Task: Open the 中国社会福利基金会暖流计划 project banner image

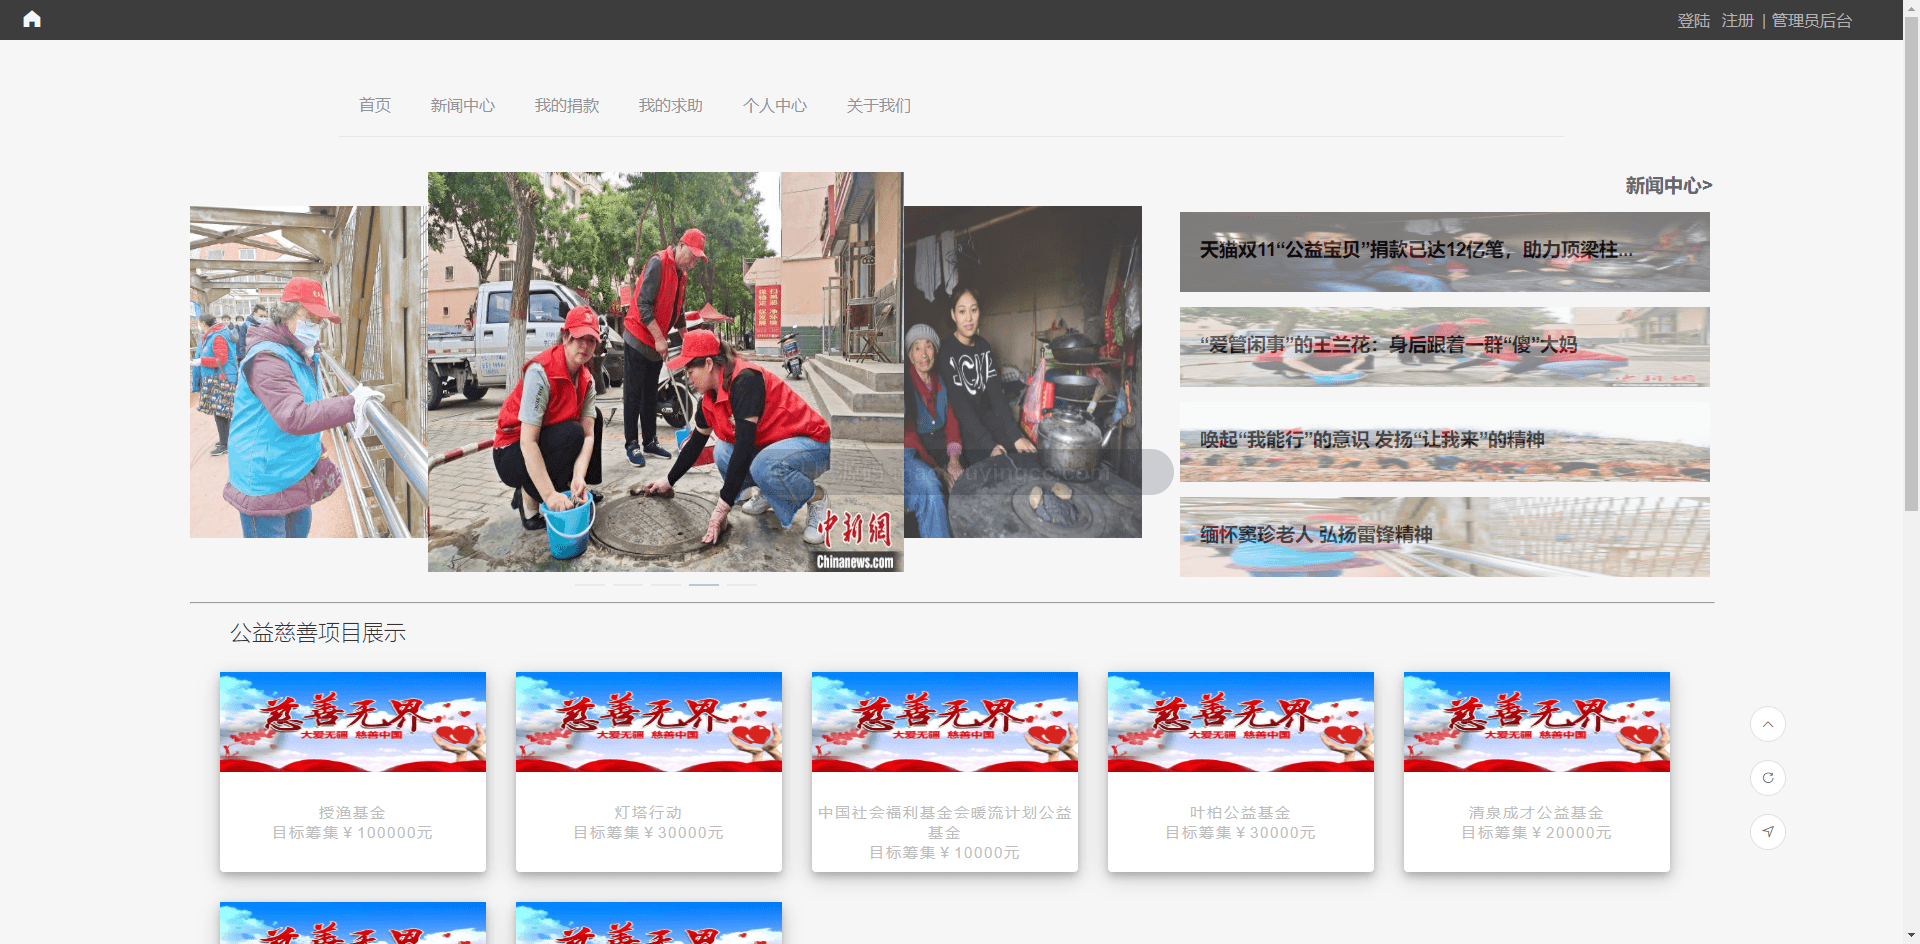Action: tap(945, 722)
